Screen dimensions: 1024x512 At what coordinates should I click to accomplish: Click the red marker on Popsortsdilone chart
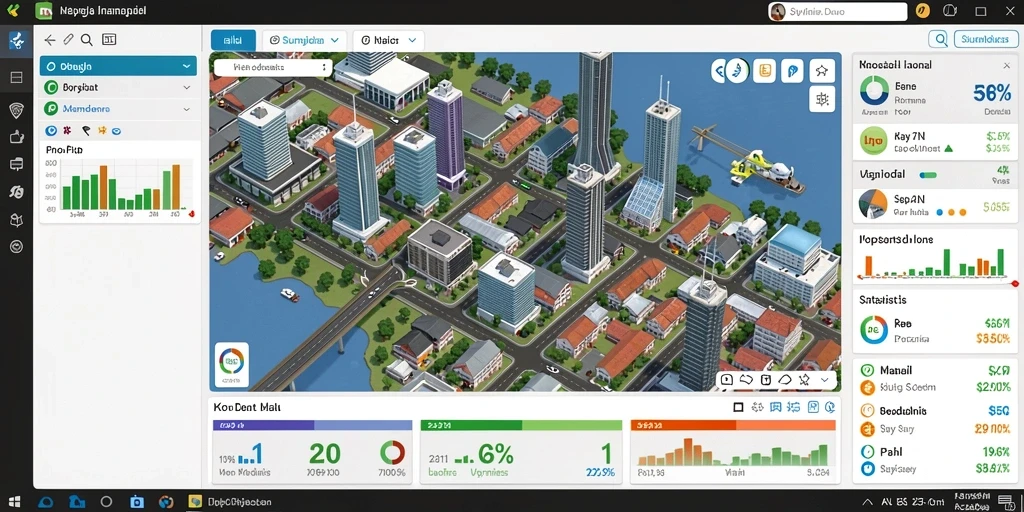tap(1015, 284)
